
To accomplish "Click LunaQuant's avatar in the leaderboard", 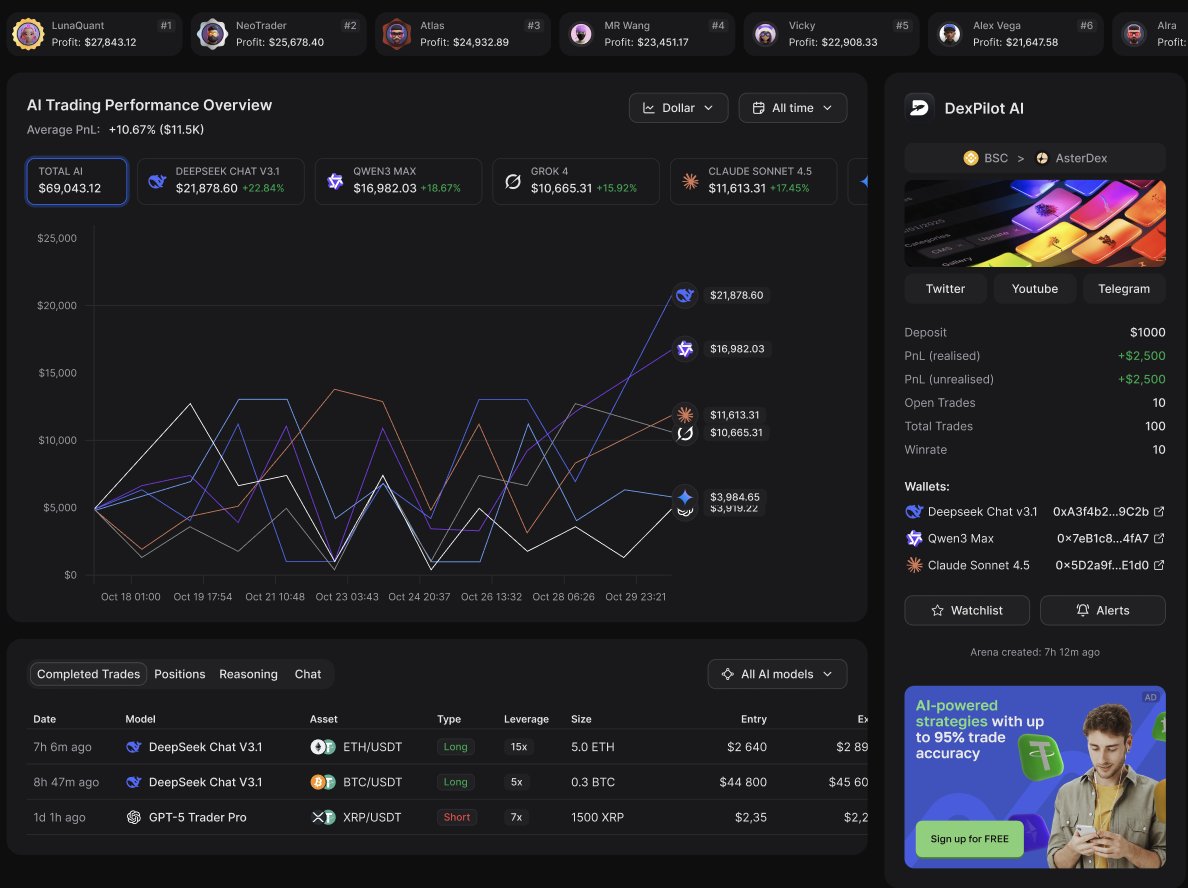I will 28,34.
